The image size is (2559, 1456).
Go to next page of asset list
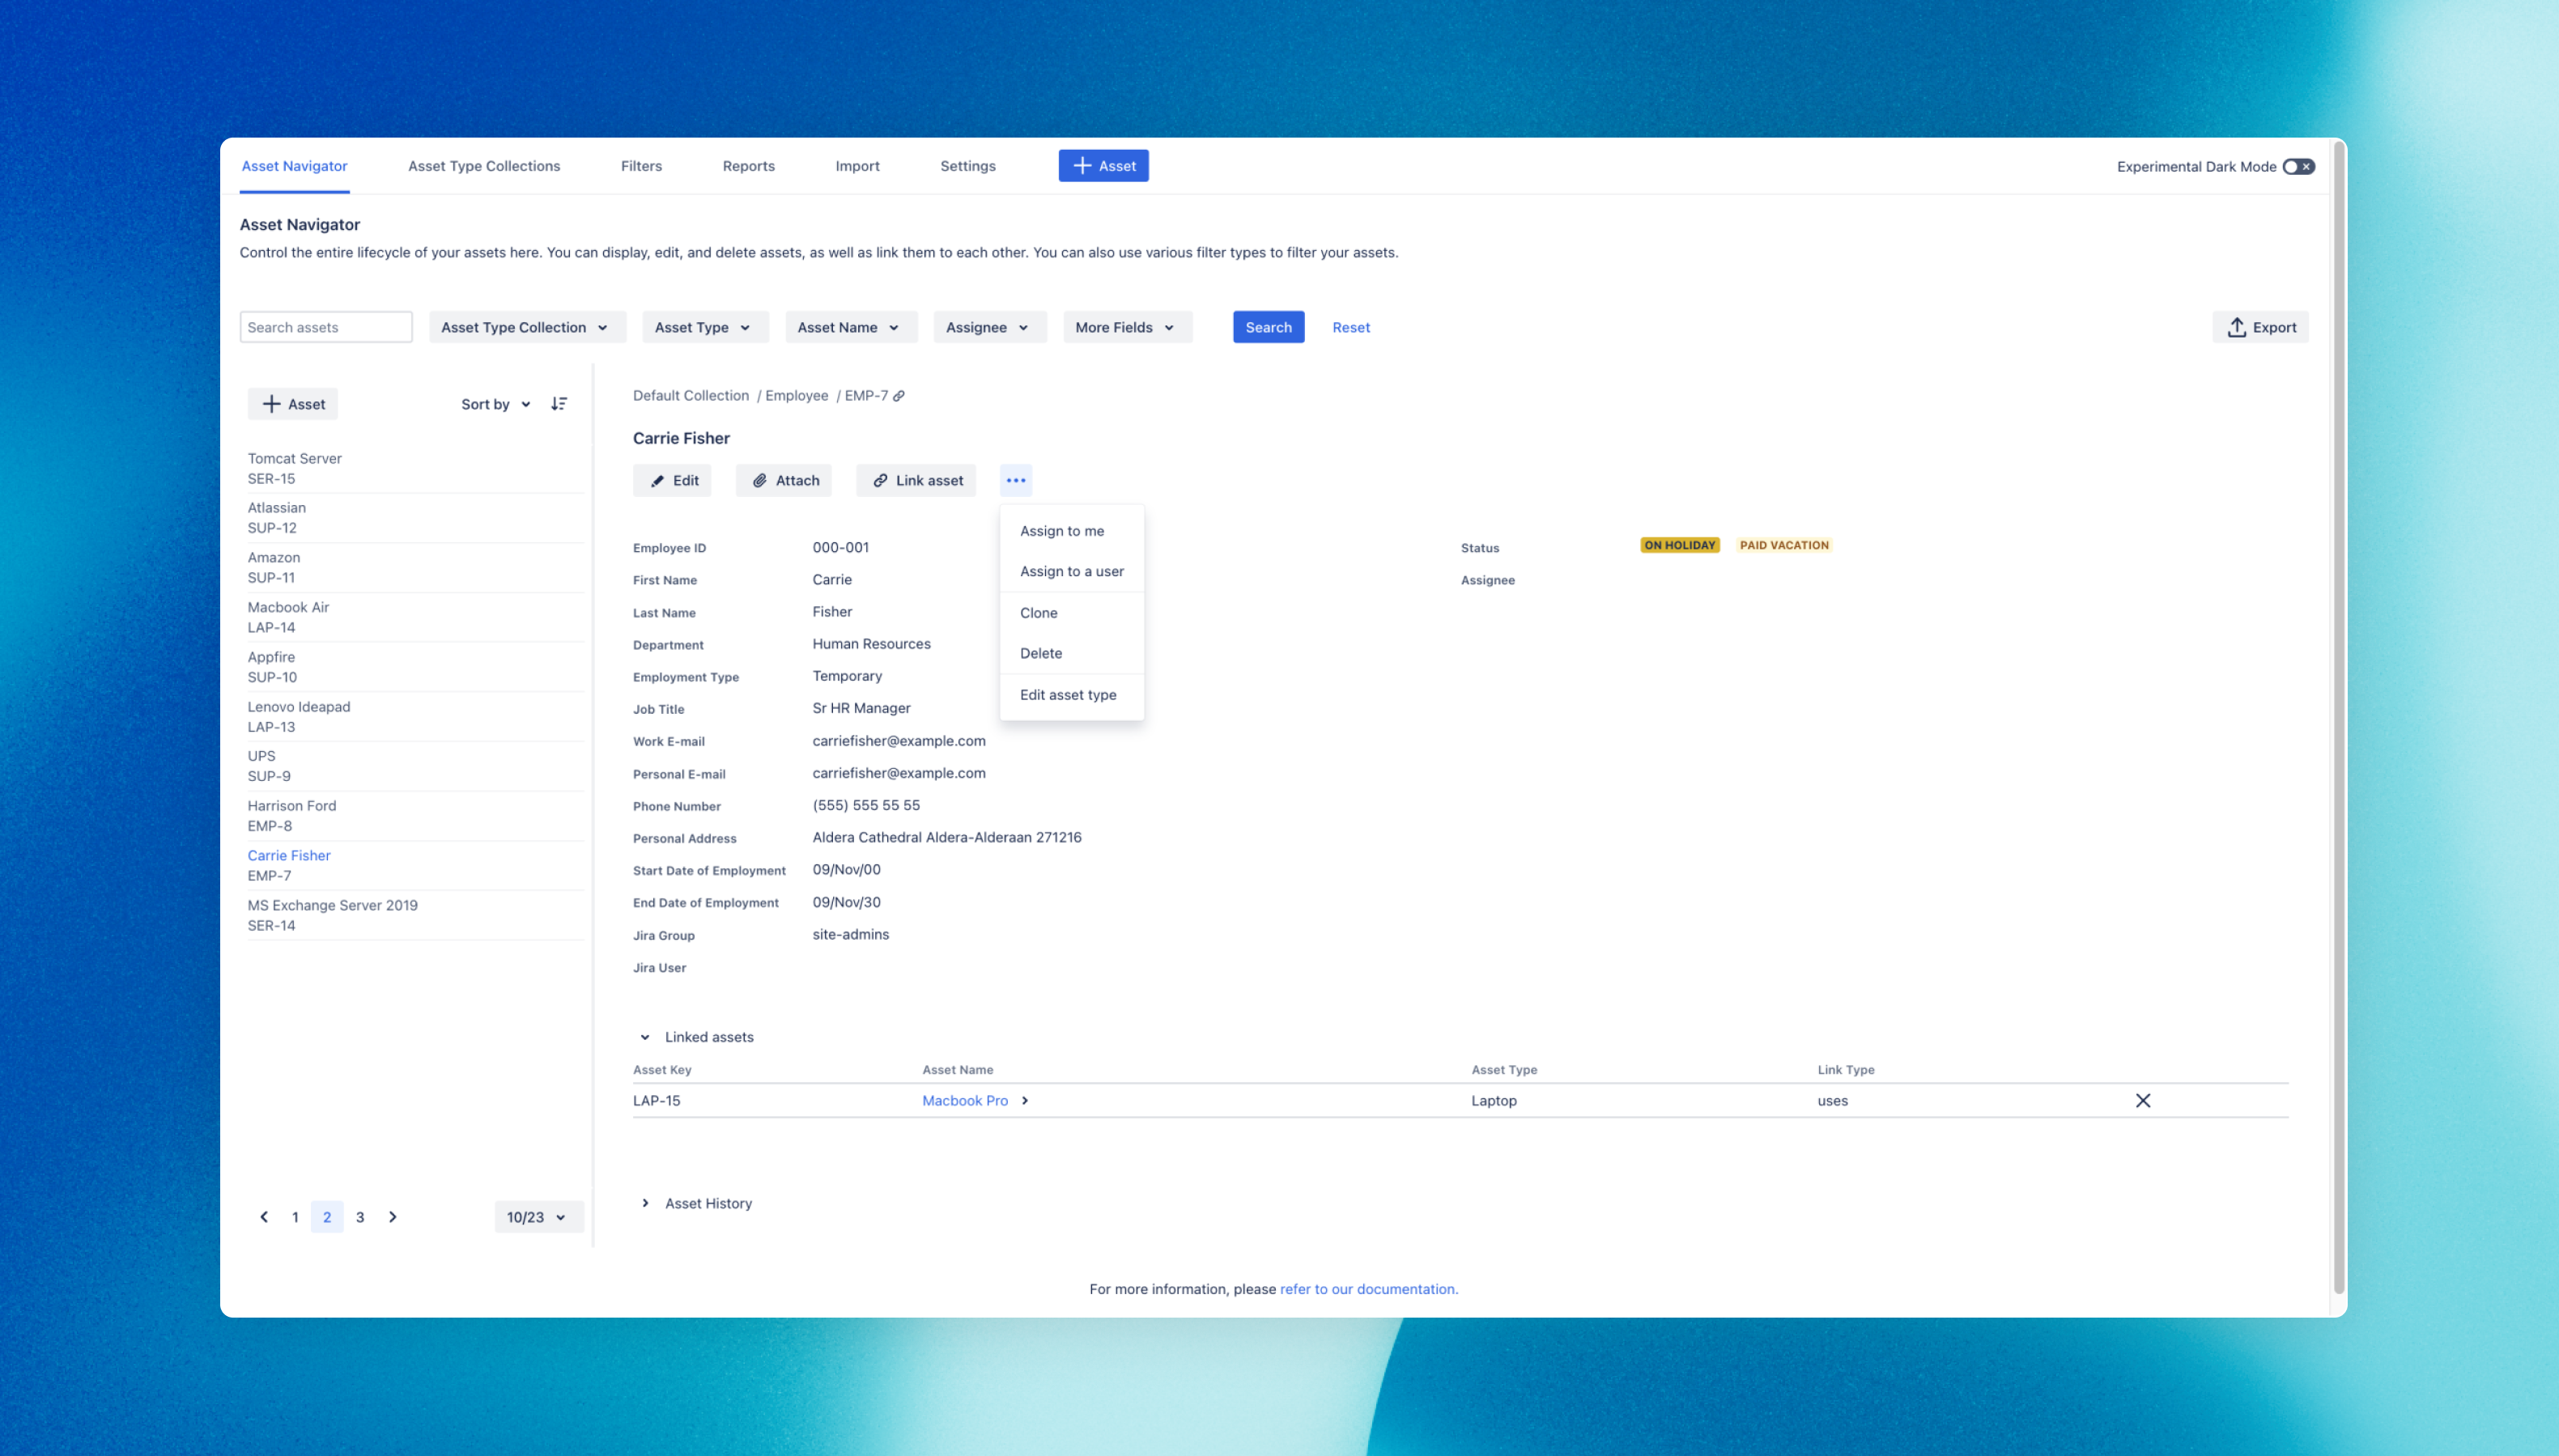pyautogui.click(x=393, y=1217)
